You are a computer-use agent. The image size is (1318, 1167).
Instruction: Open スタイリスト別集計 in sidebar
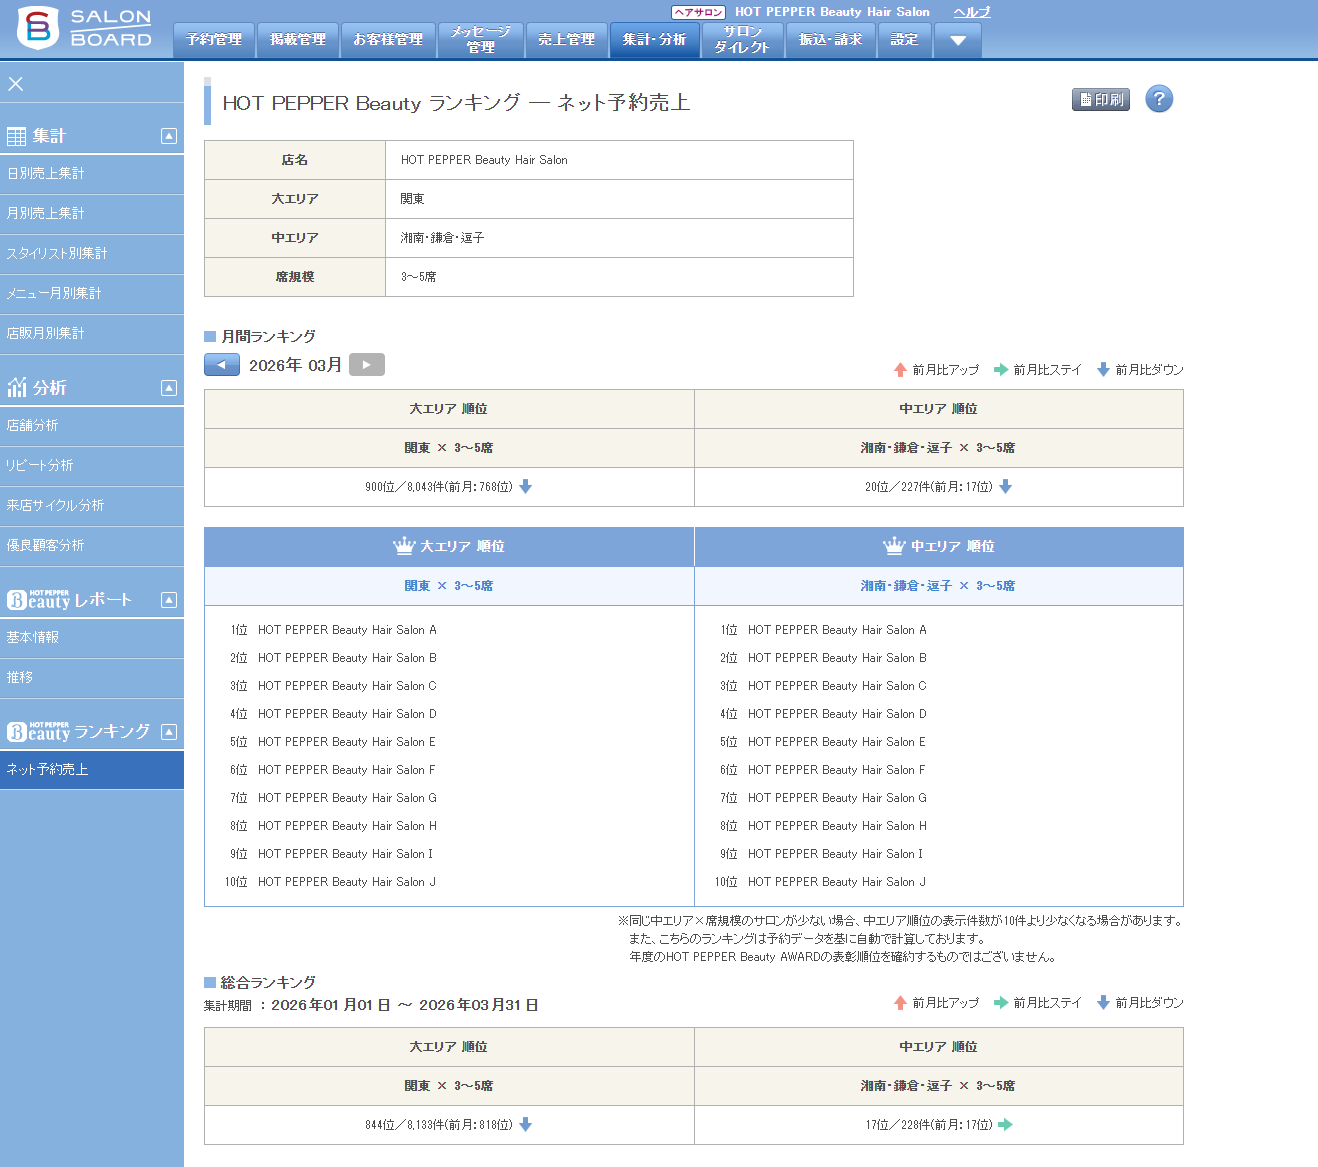(x=92, y=254)
